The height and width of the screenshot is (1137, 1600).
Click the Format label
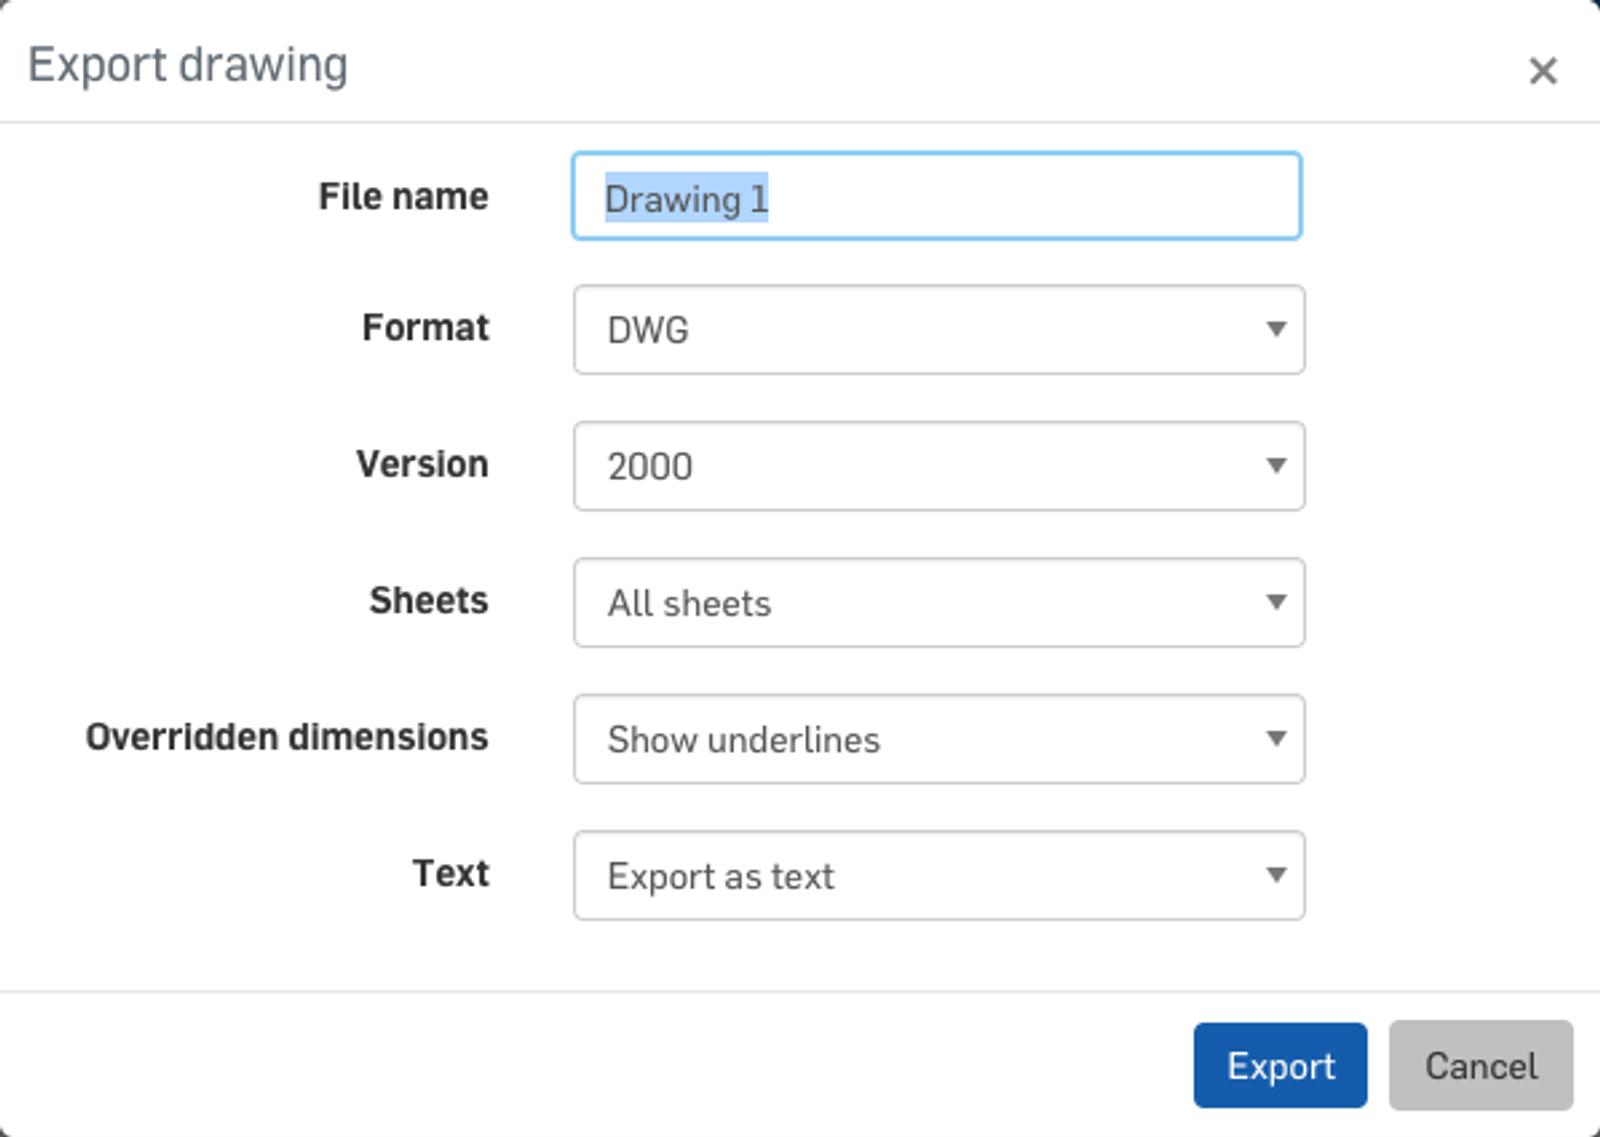pos(425,328)
